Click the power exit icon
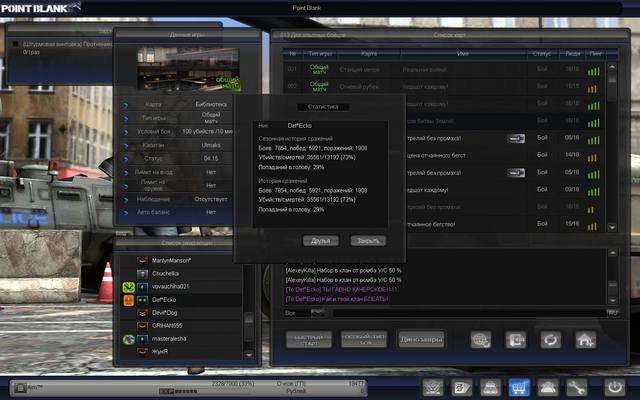The image size is (640, 400). pos(615,387)
